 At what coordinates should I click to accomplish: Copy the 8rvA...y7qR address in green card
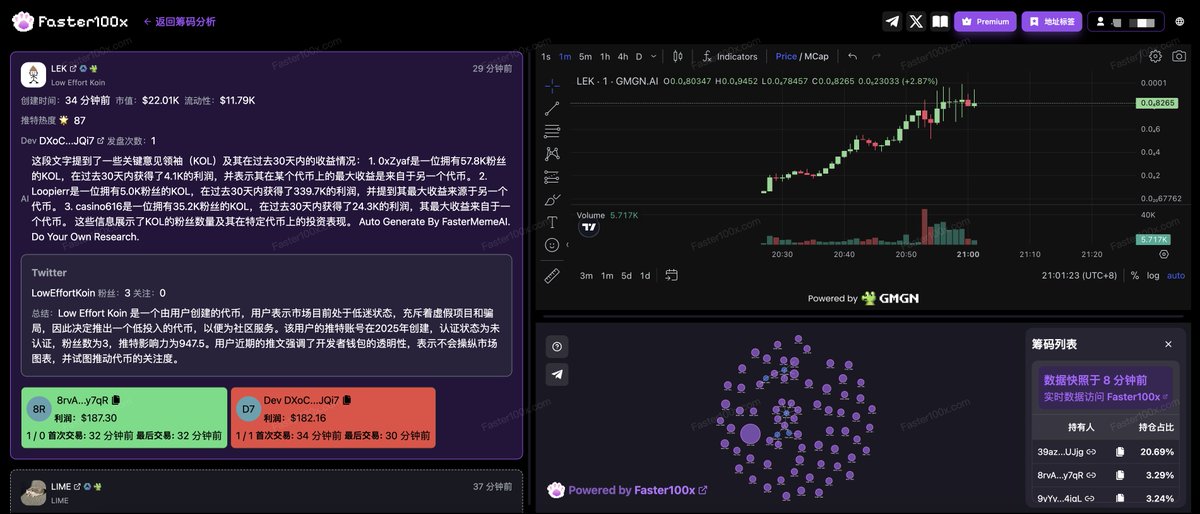coord(116,400)
